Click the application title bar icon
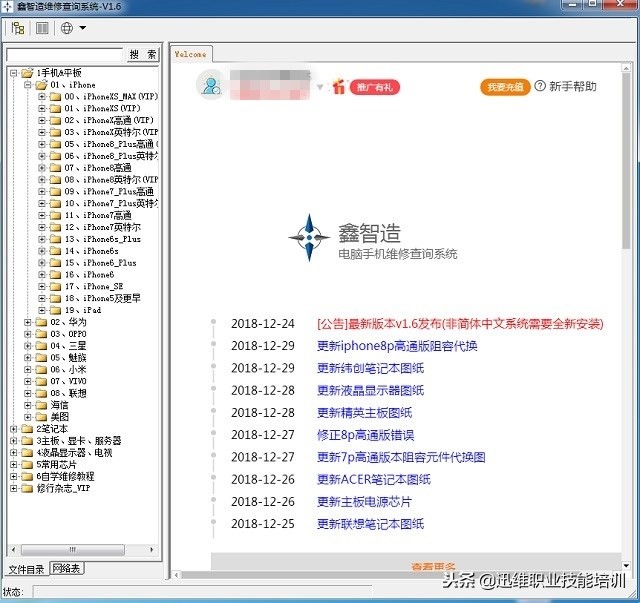Screen dimensions: 640x603 pyautogui.click(x=7, y=7)
